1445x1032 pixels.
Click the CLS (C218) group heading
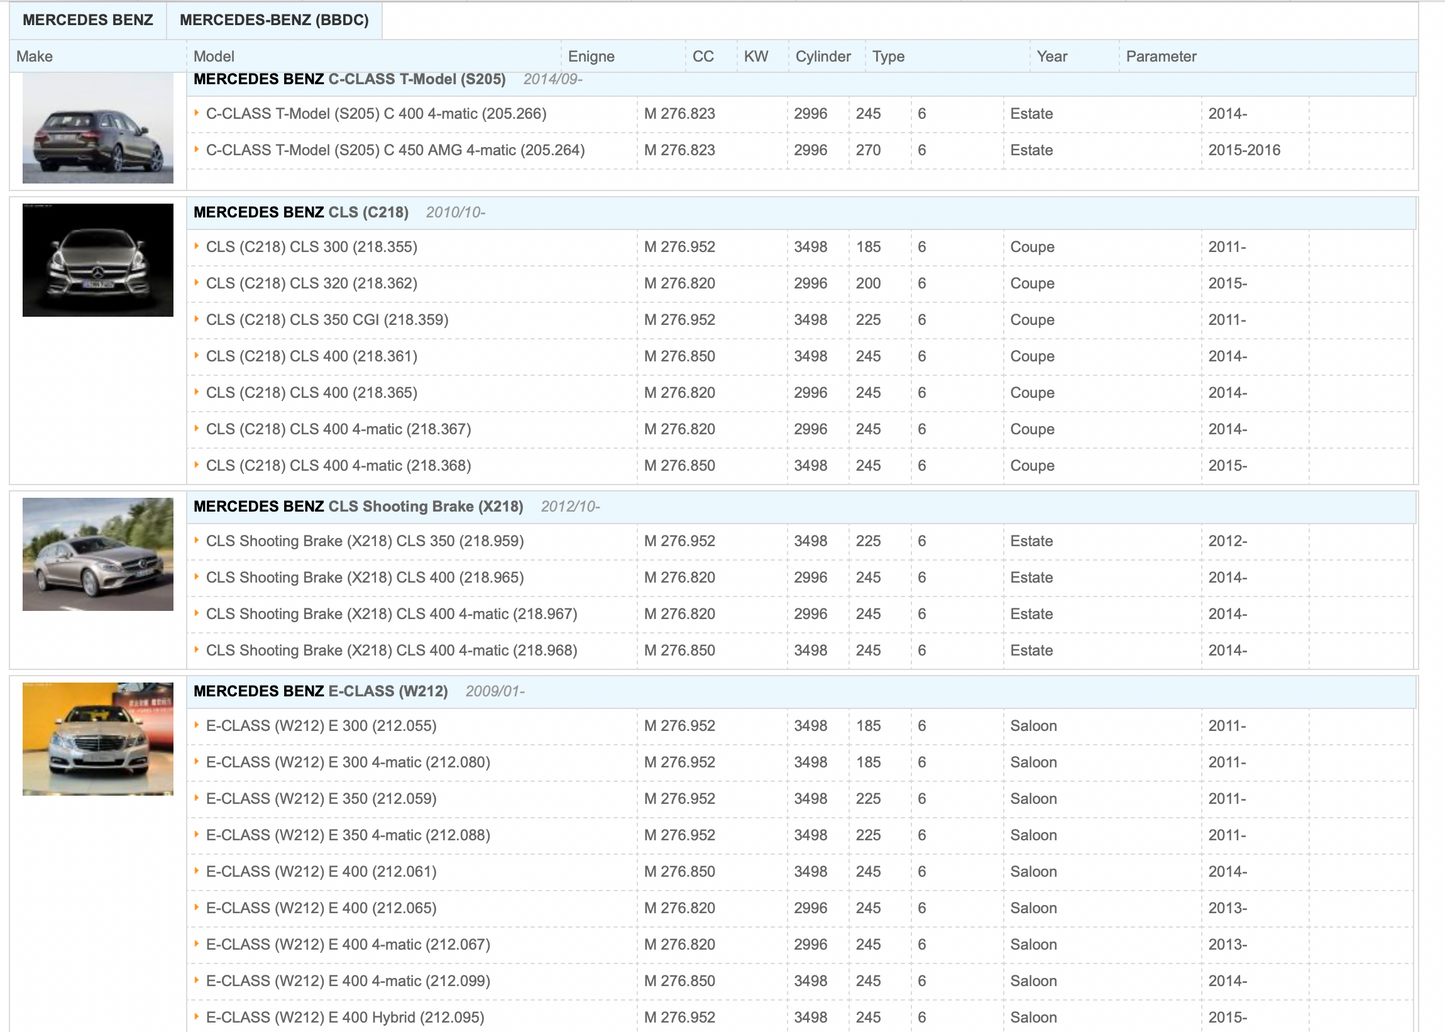301,212
